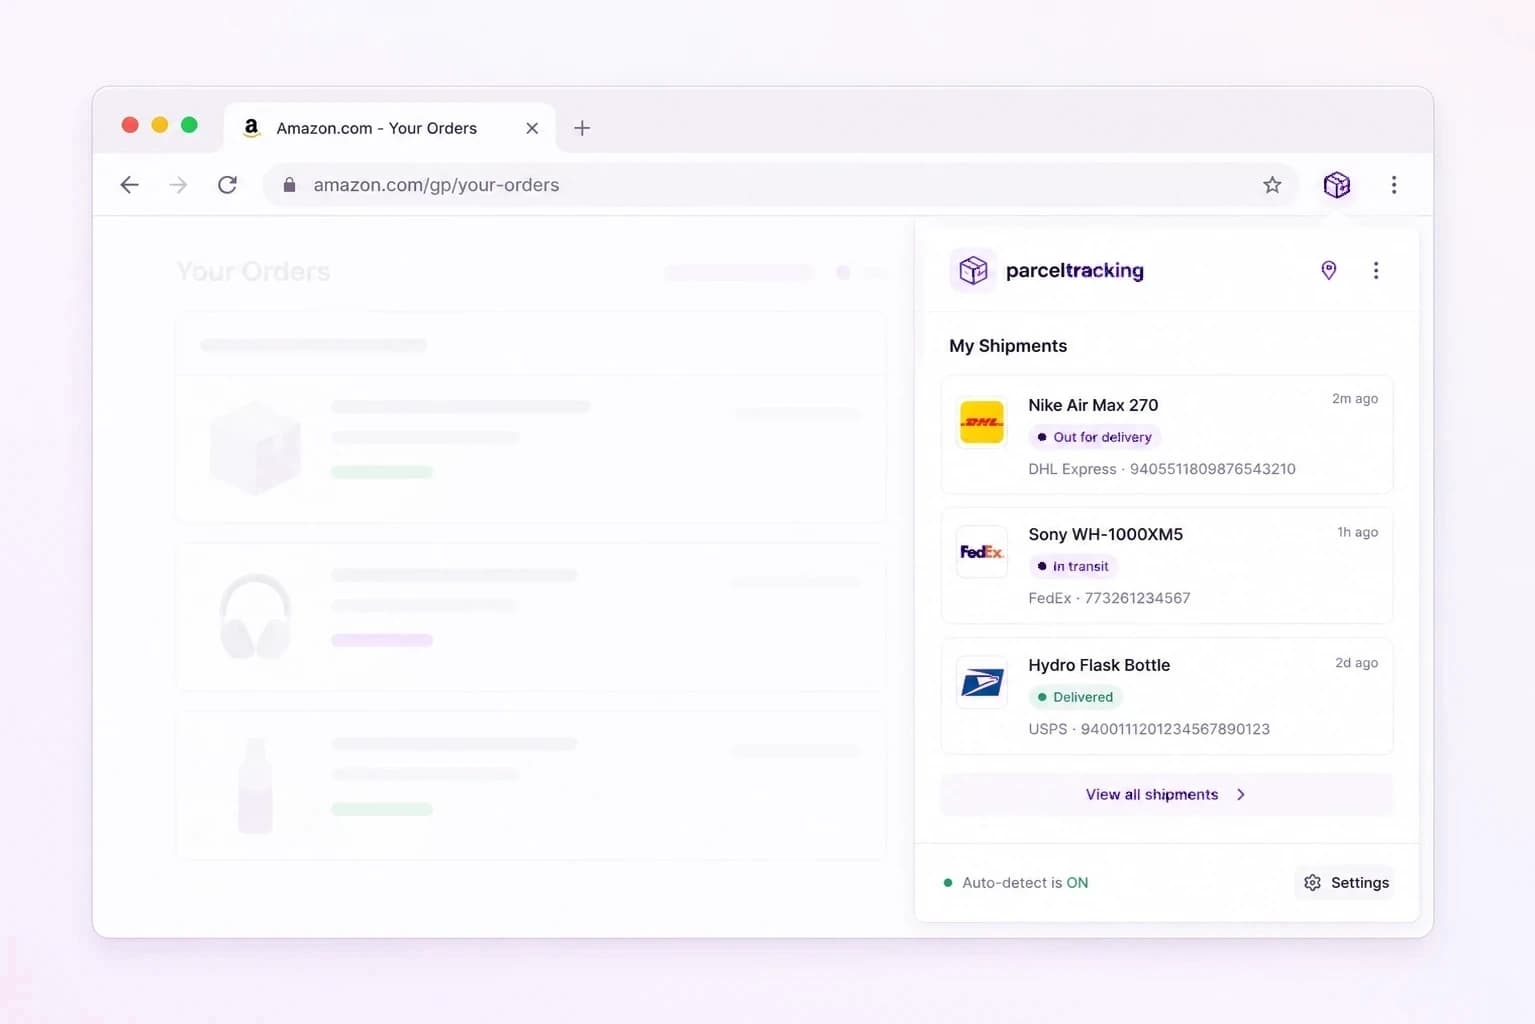This screenshot has width=1535, height=1024.
Task: Bookmark this page with the star icon
Action: click(x=1272, y=185)
